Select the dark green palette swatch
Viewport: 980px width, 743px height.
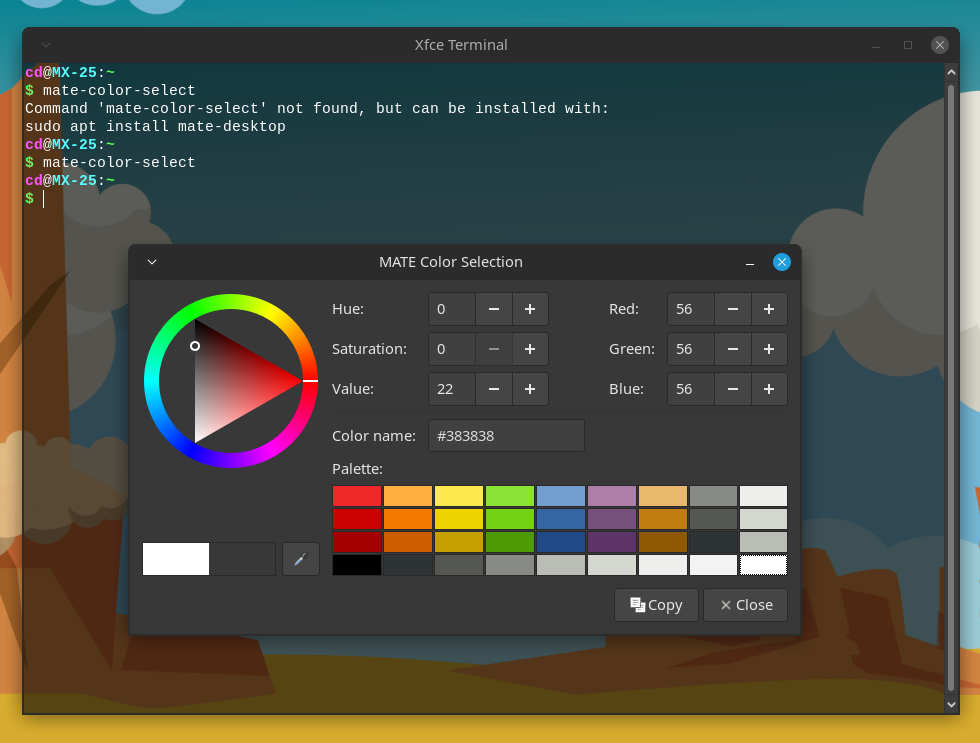point(510,542)
